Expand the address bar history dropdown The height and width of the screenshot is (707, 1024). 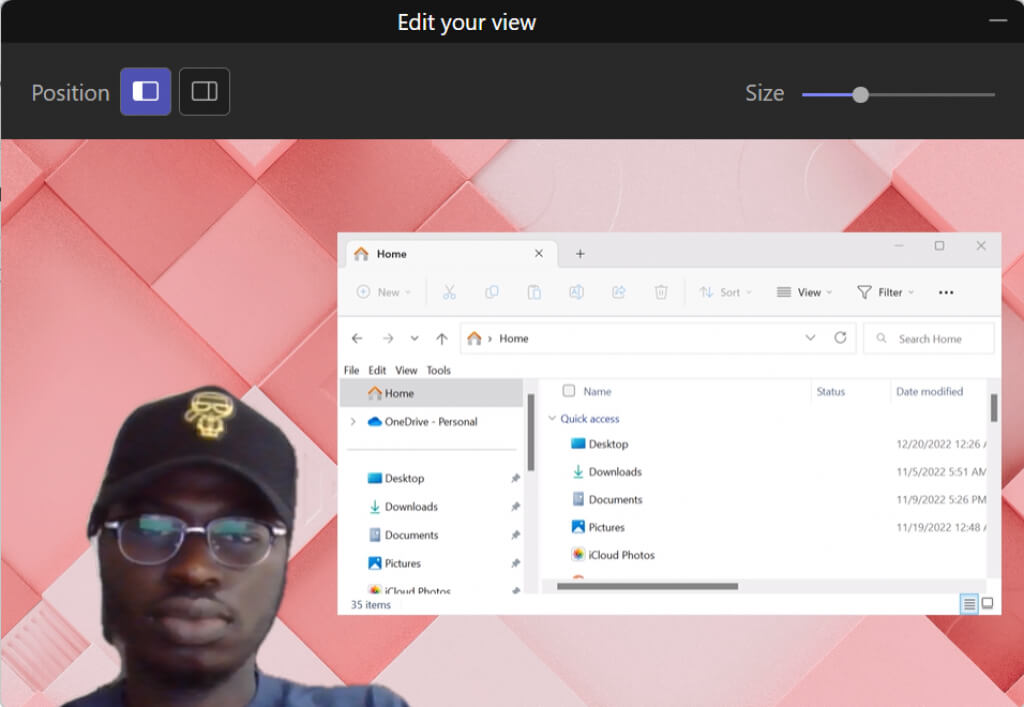pyautogui.click(x=810, y=338)
